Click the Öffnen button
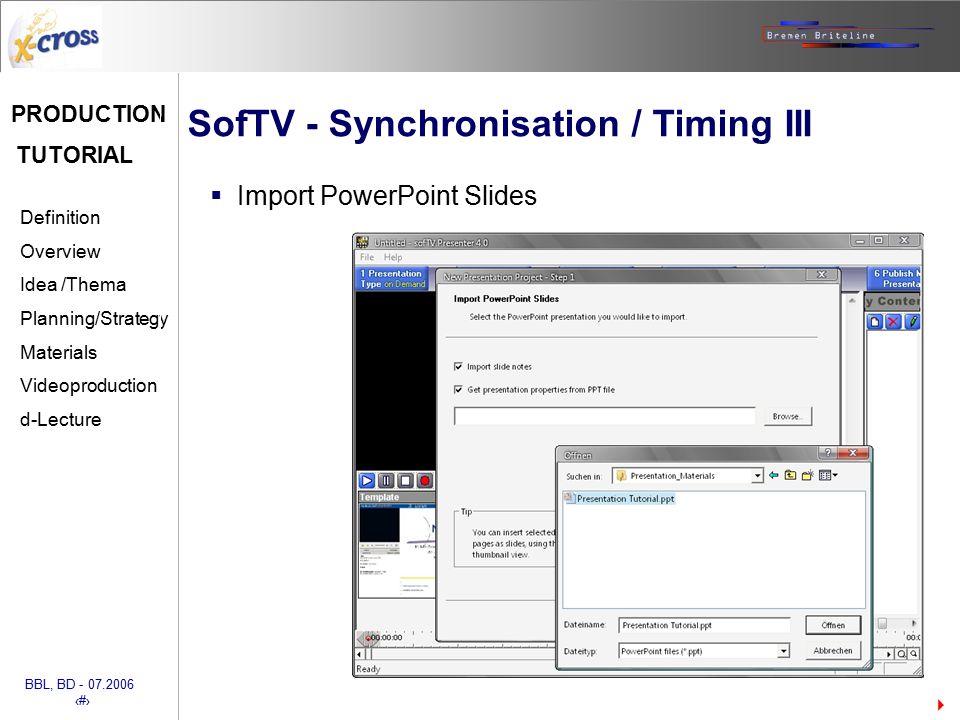 (x=833, y=625)
